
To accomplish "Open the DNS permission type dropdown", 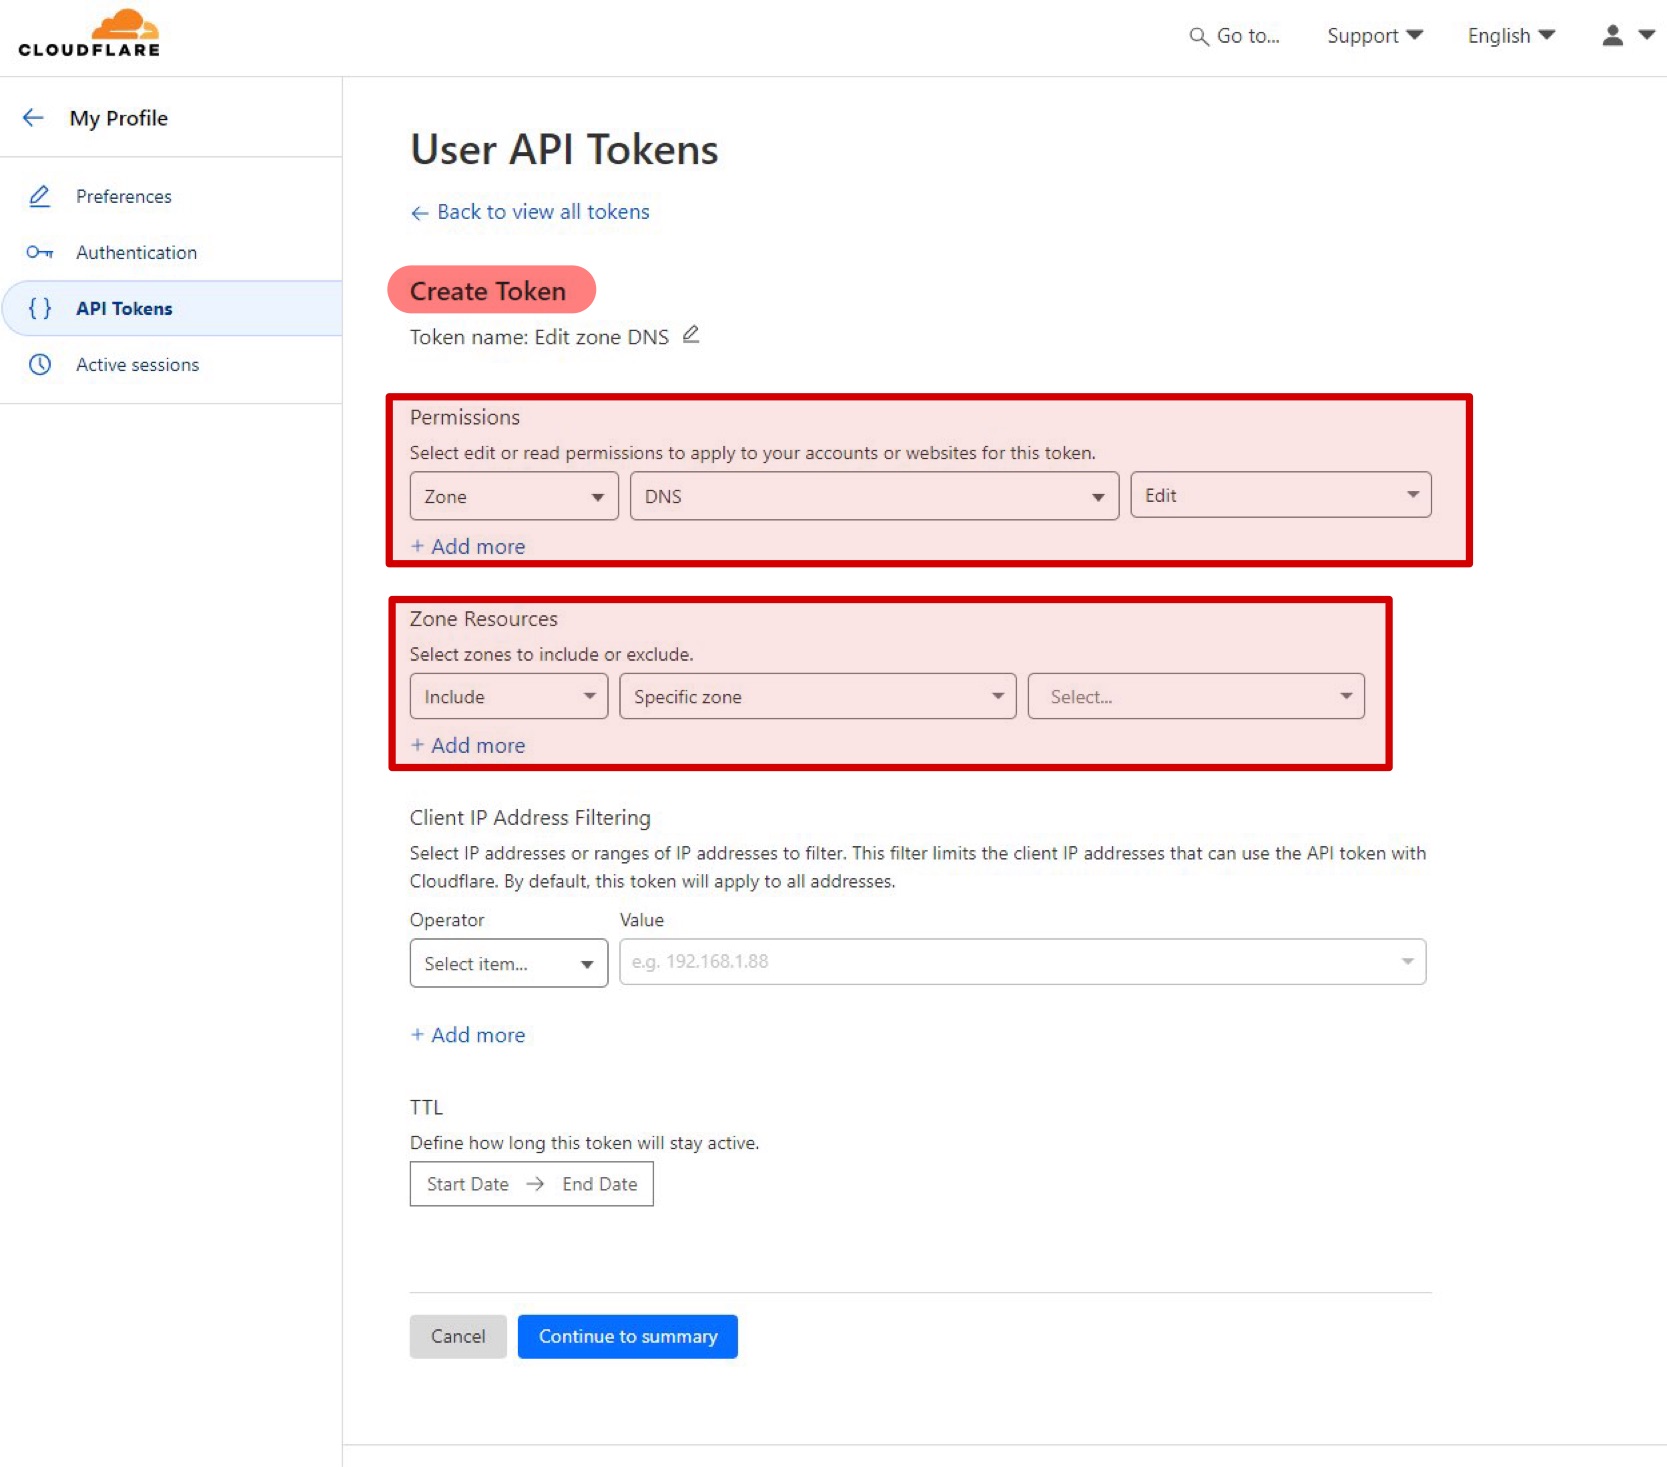I will point(873,496).
